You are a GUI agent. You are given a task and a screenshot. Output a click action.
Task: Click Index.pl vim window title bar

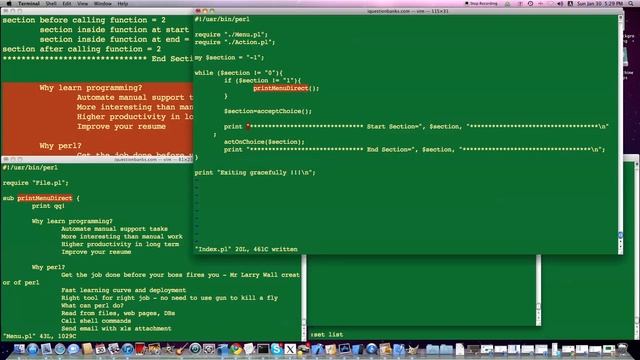point(407,11)
